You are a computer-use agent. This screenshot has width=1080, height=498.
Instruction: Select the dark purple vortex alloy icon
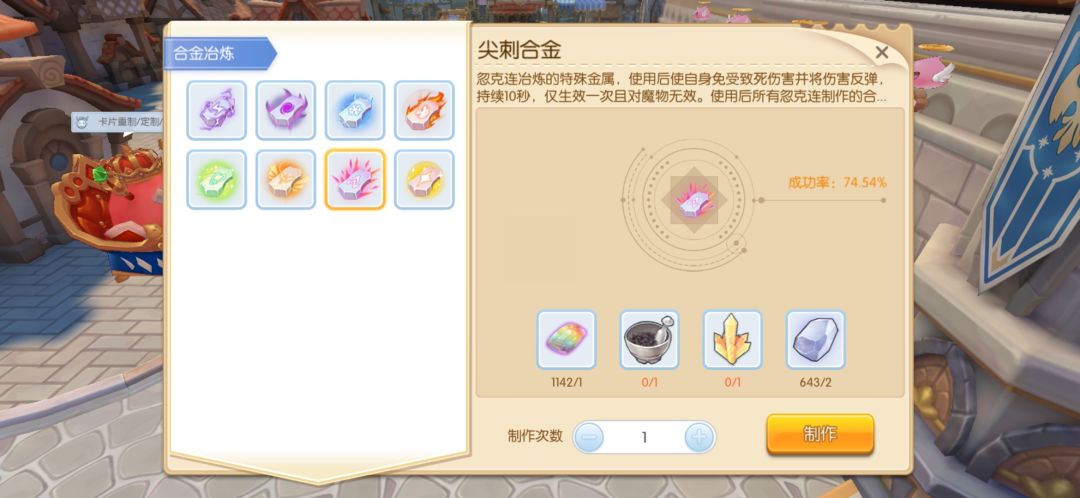[286, 110]
